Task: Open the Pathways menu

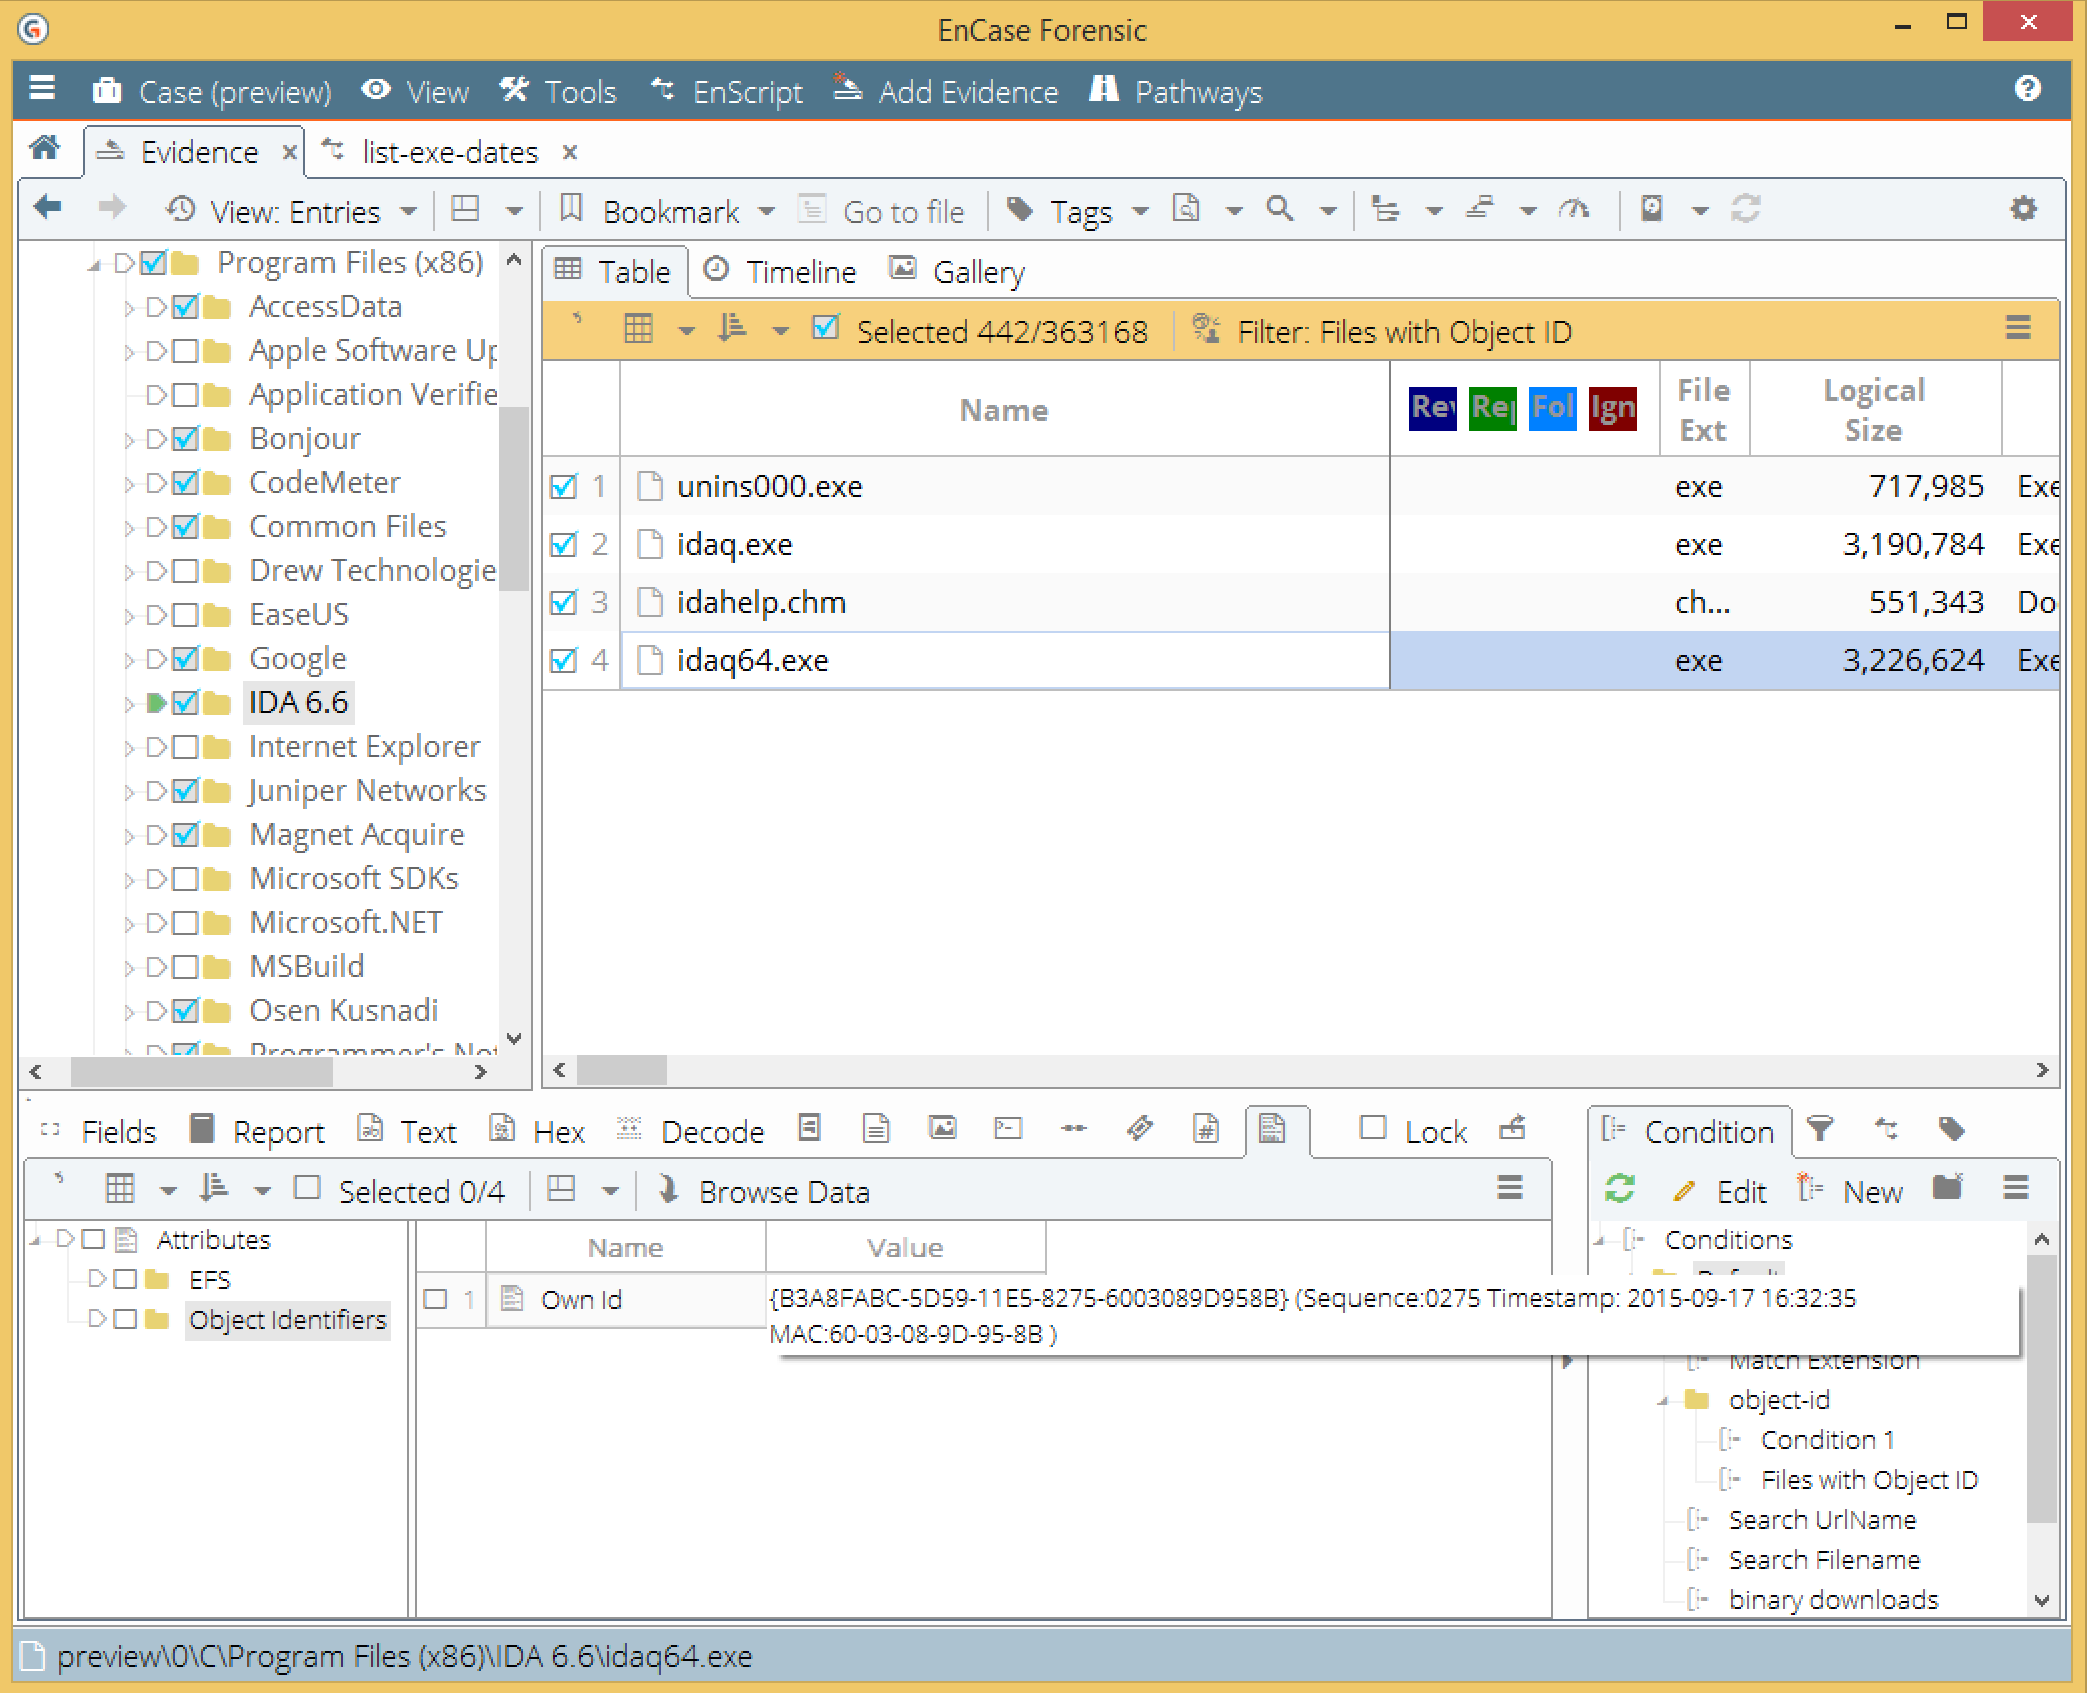Action: pos(1175,91)
